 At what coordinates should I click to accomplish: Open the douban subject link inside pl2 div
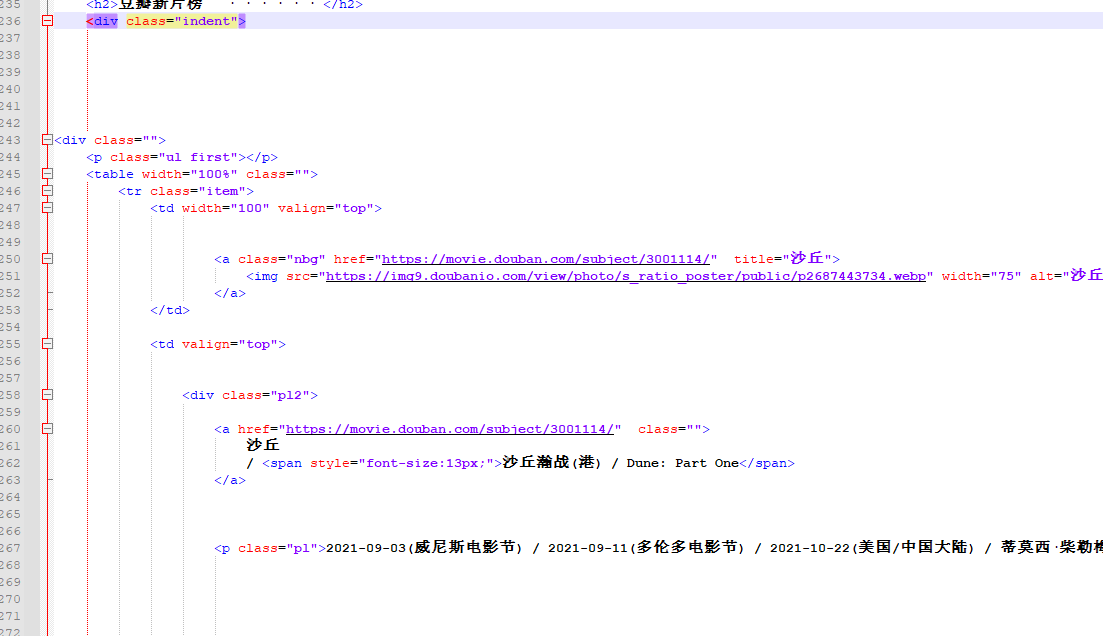450,429
